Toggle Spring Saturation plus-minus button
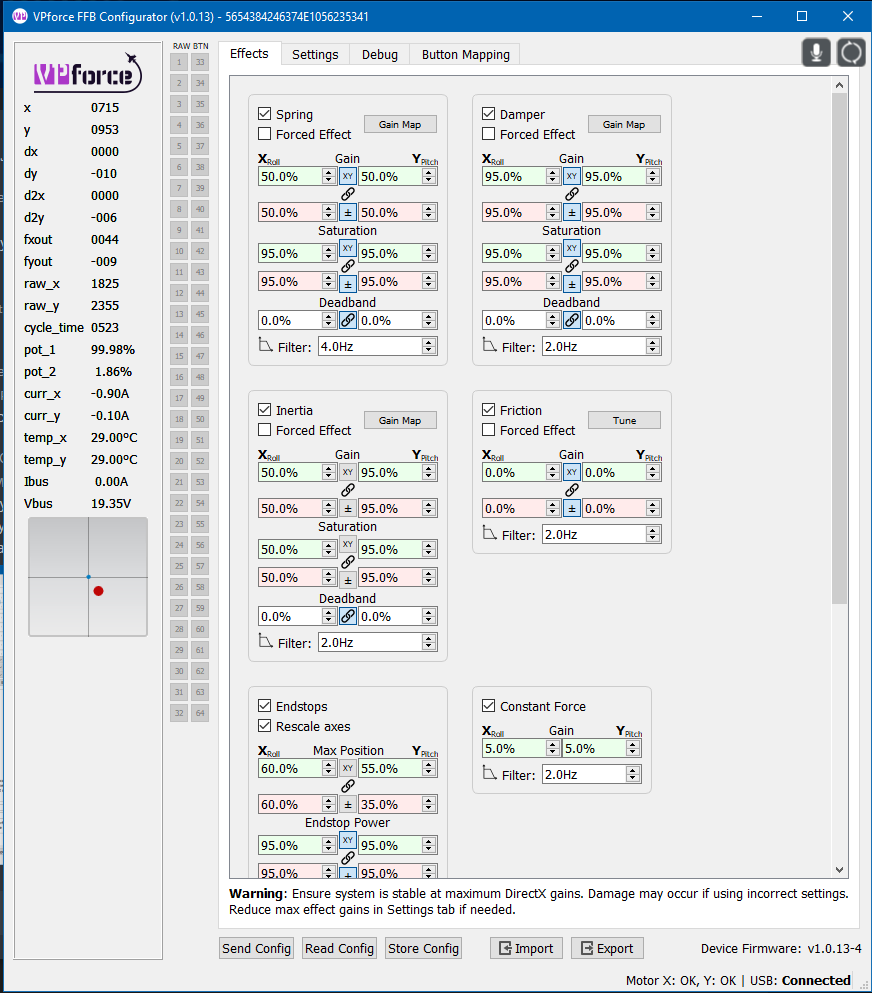The height and width of the screenshot is (993, 872). click(348, 284)
